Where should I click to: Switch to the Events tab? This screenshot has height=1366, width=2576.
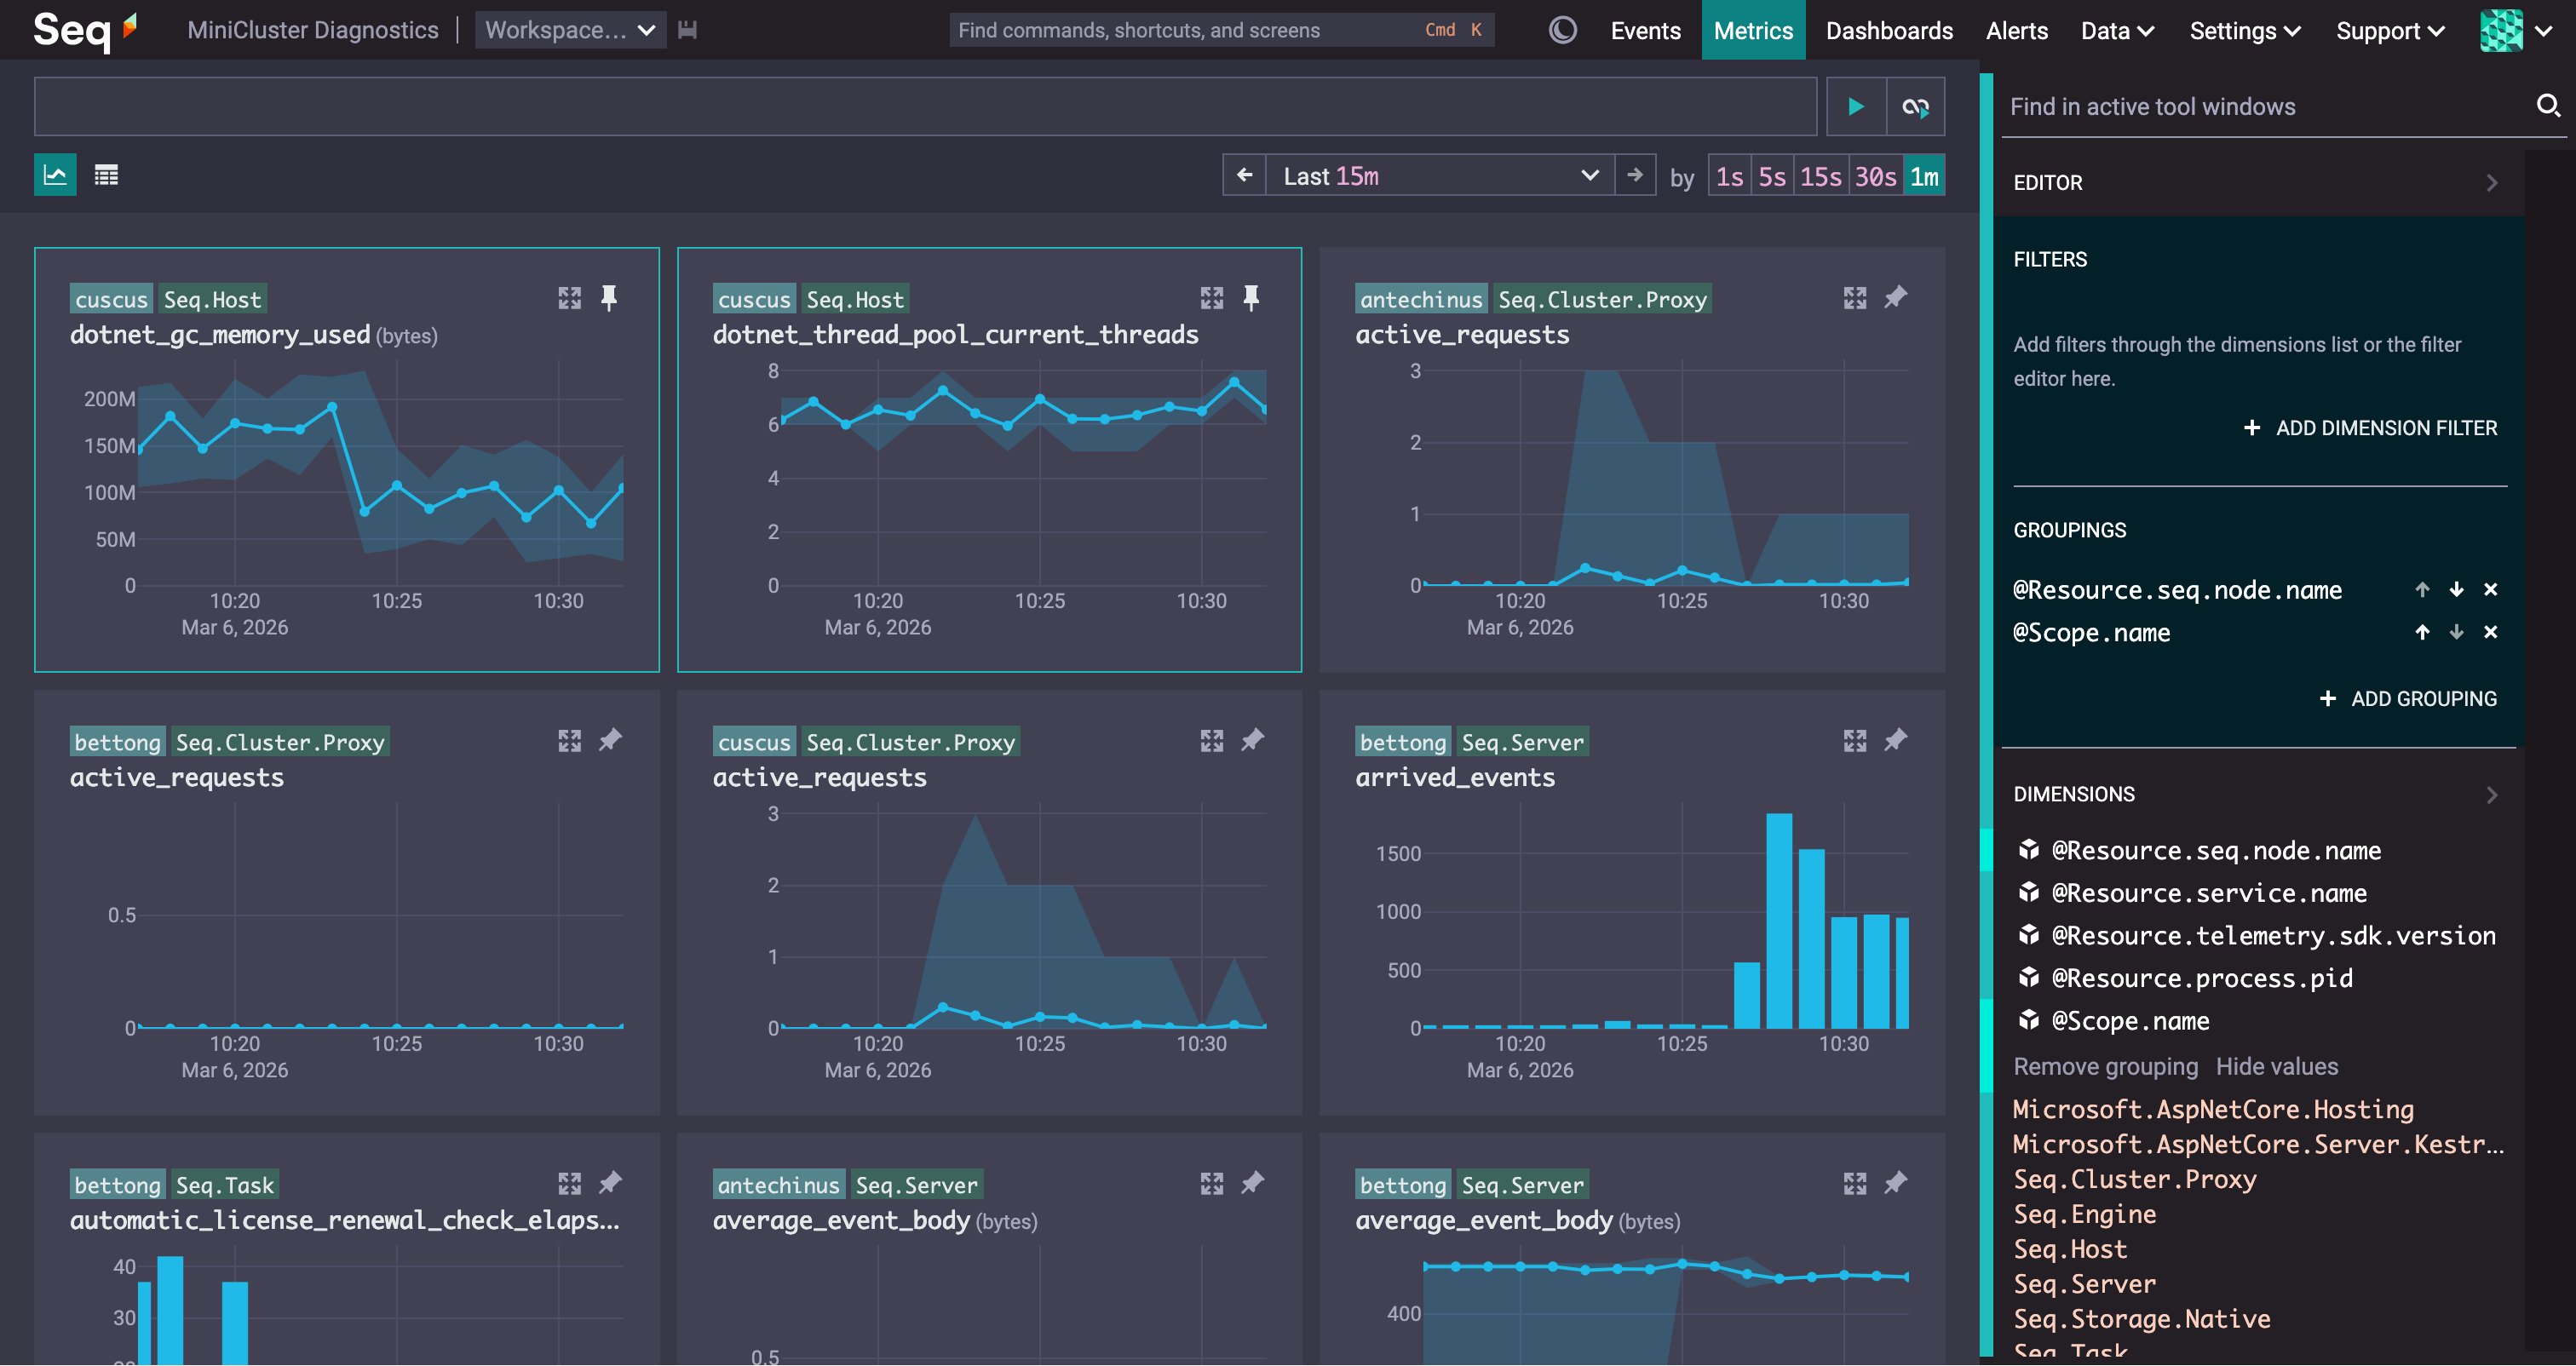(1645, 30)
